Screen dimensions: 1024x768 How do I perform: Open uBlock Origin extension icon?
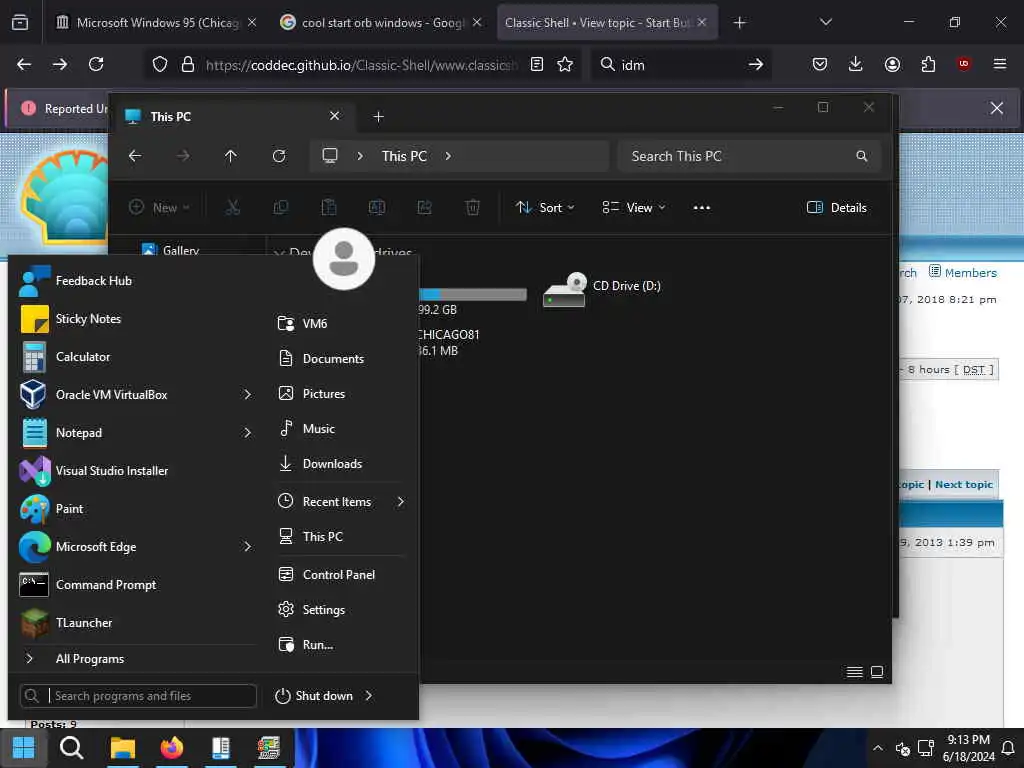pos(964,64)
